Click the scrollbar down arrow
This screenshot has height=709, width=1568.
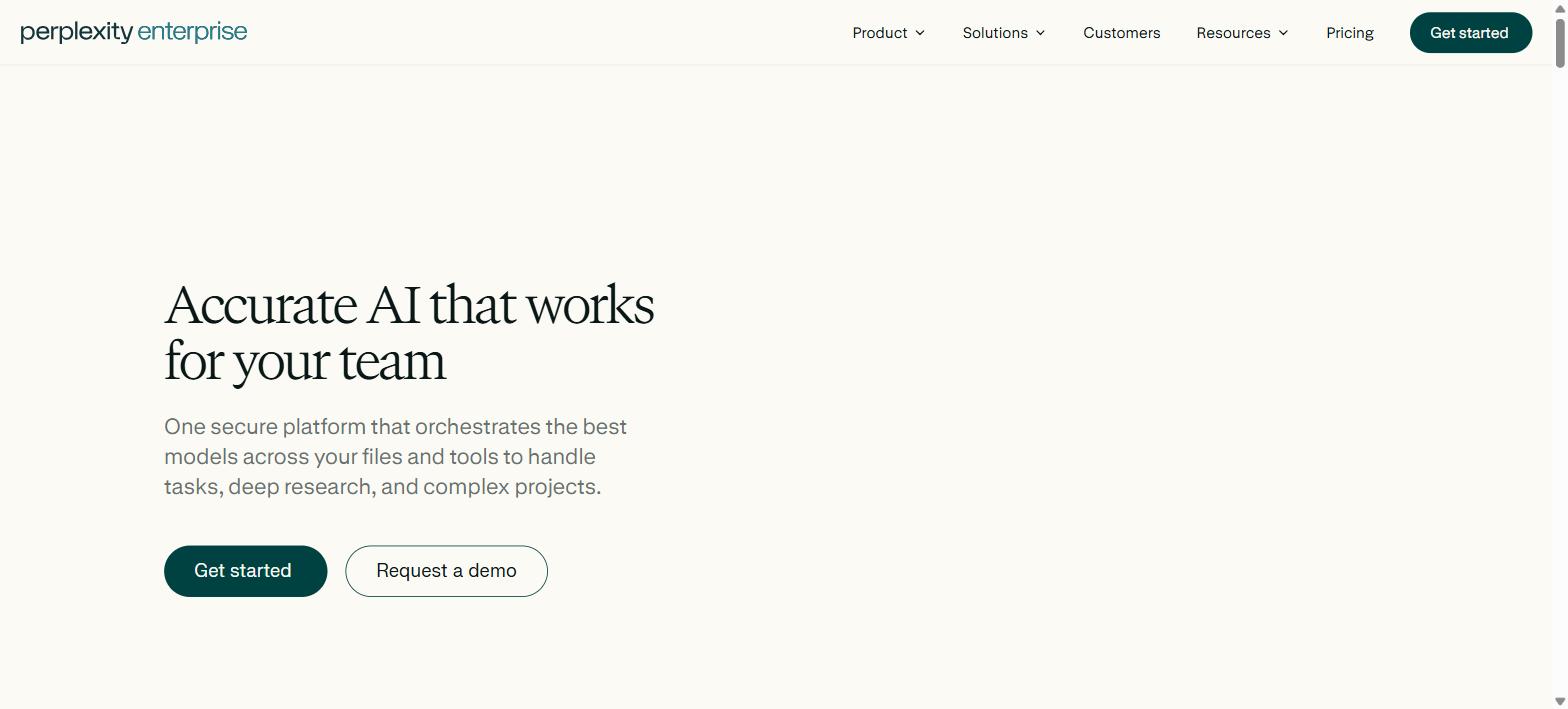click(1559, 701)
